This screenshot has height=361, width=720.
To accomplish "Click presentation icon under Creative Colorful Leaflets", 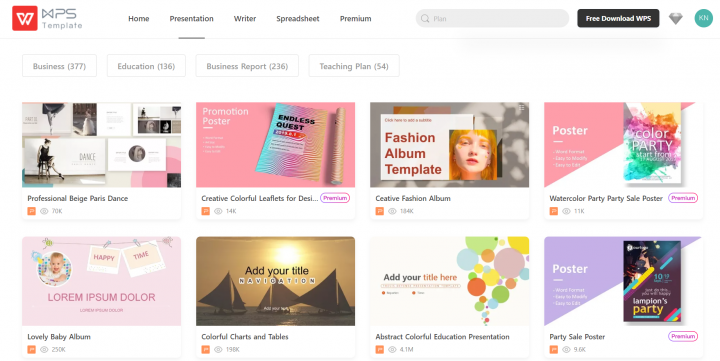I will pos(205,211).
